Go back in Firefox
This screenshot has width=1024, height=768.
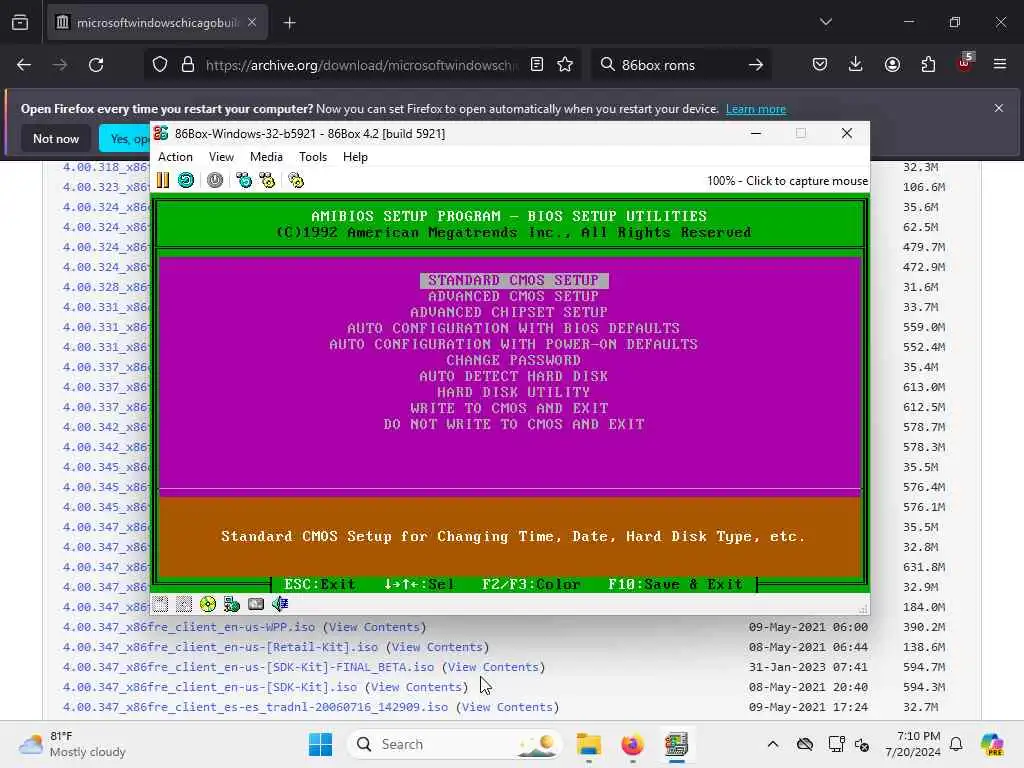[24, 65]
